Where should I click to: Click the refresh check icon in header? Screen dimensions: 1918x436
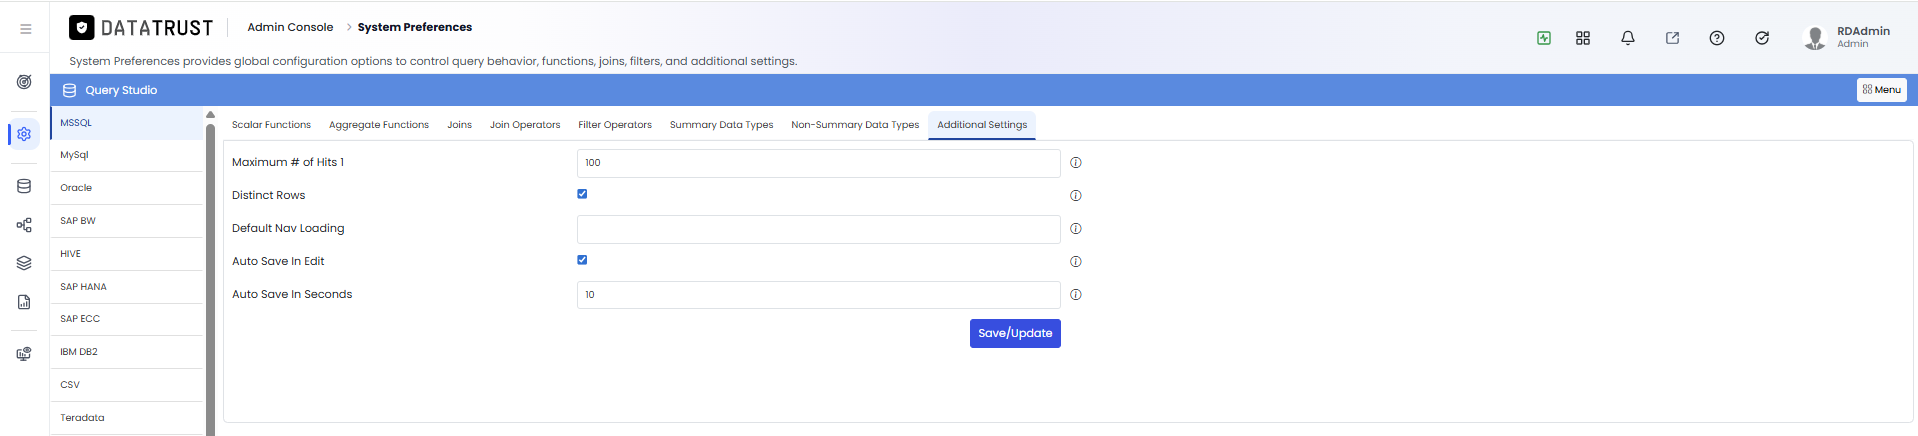coord(1762,38)
